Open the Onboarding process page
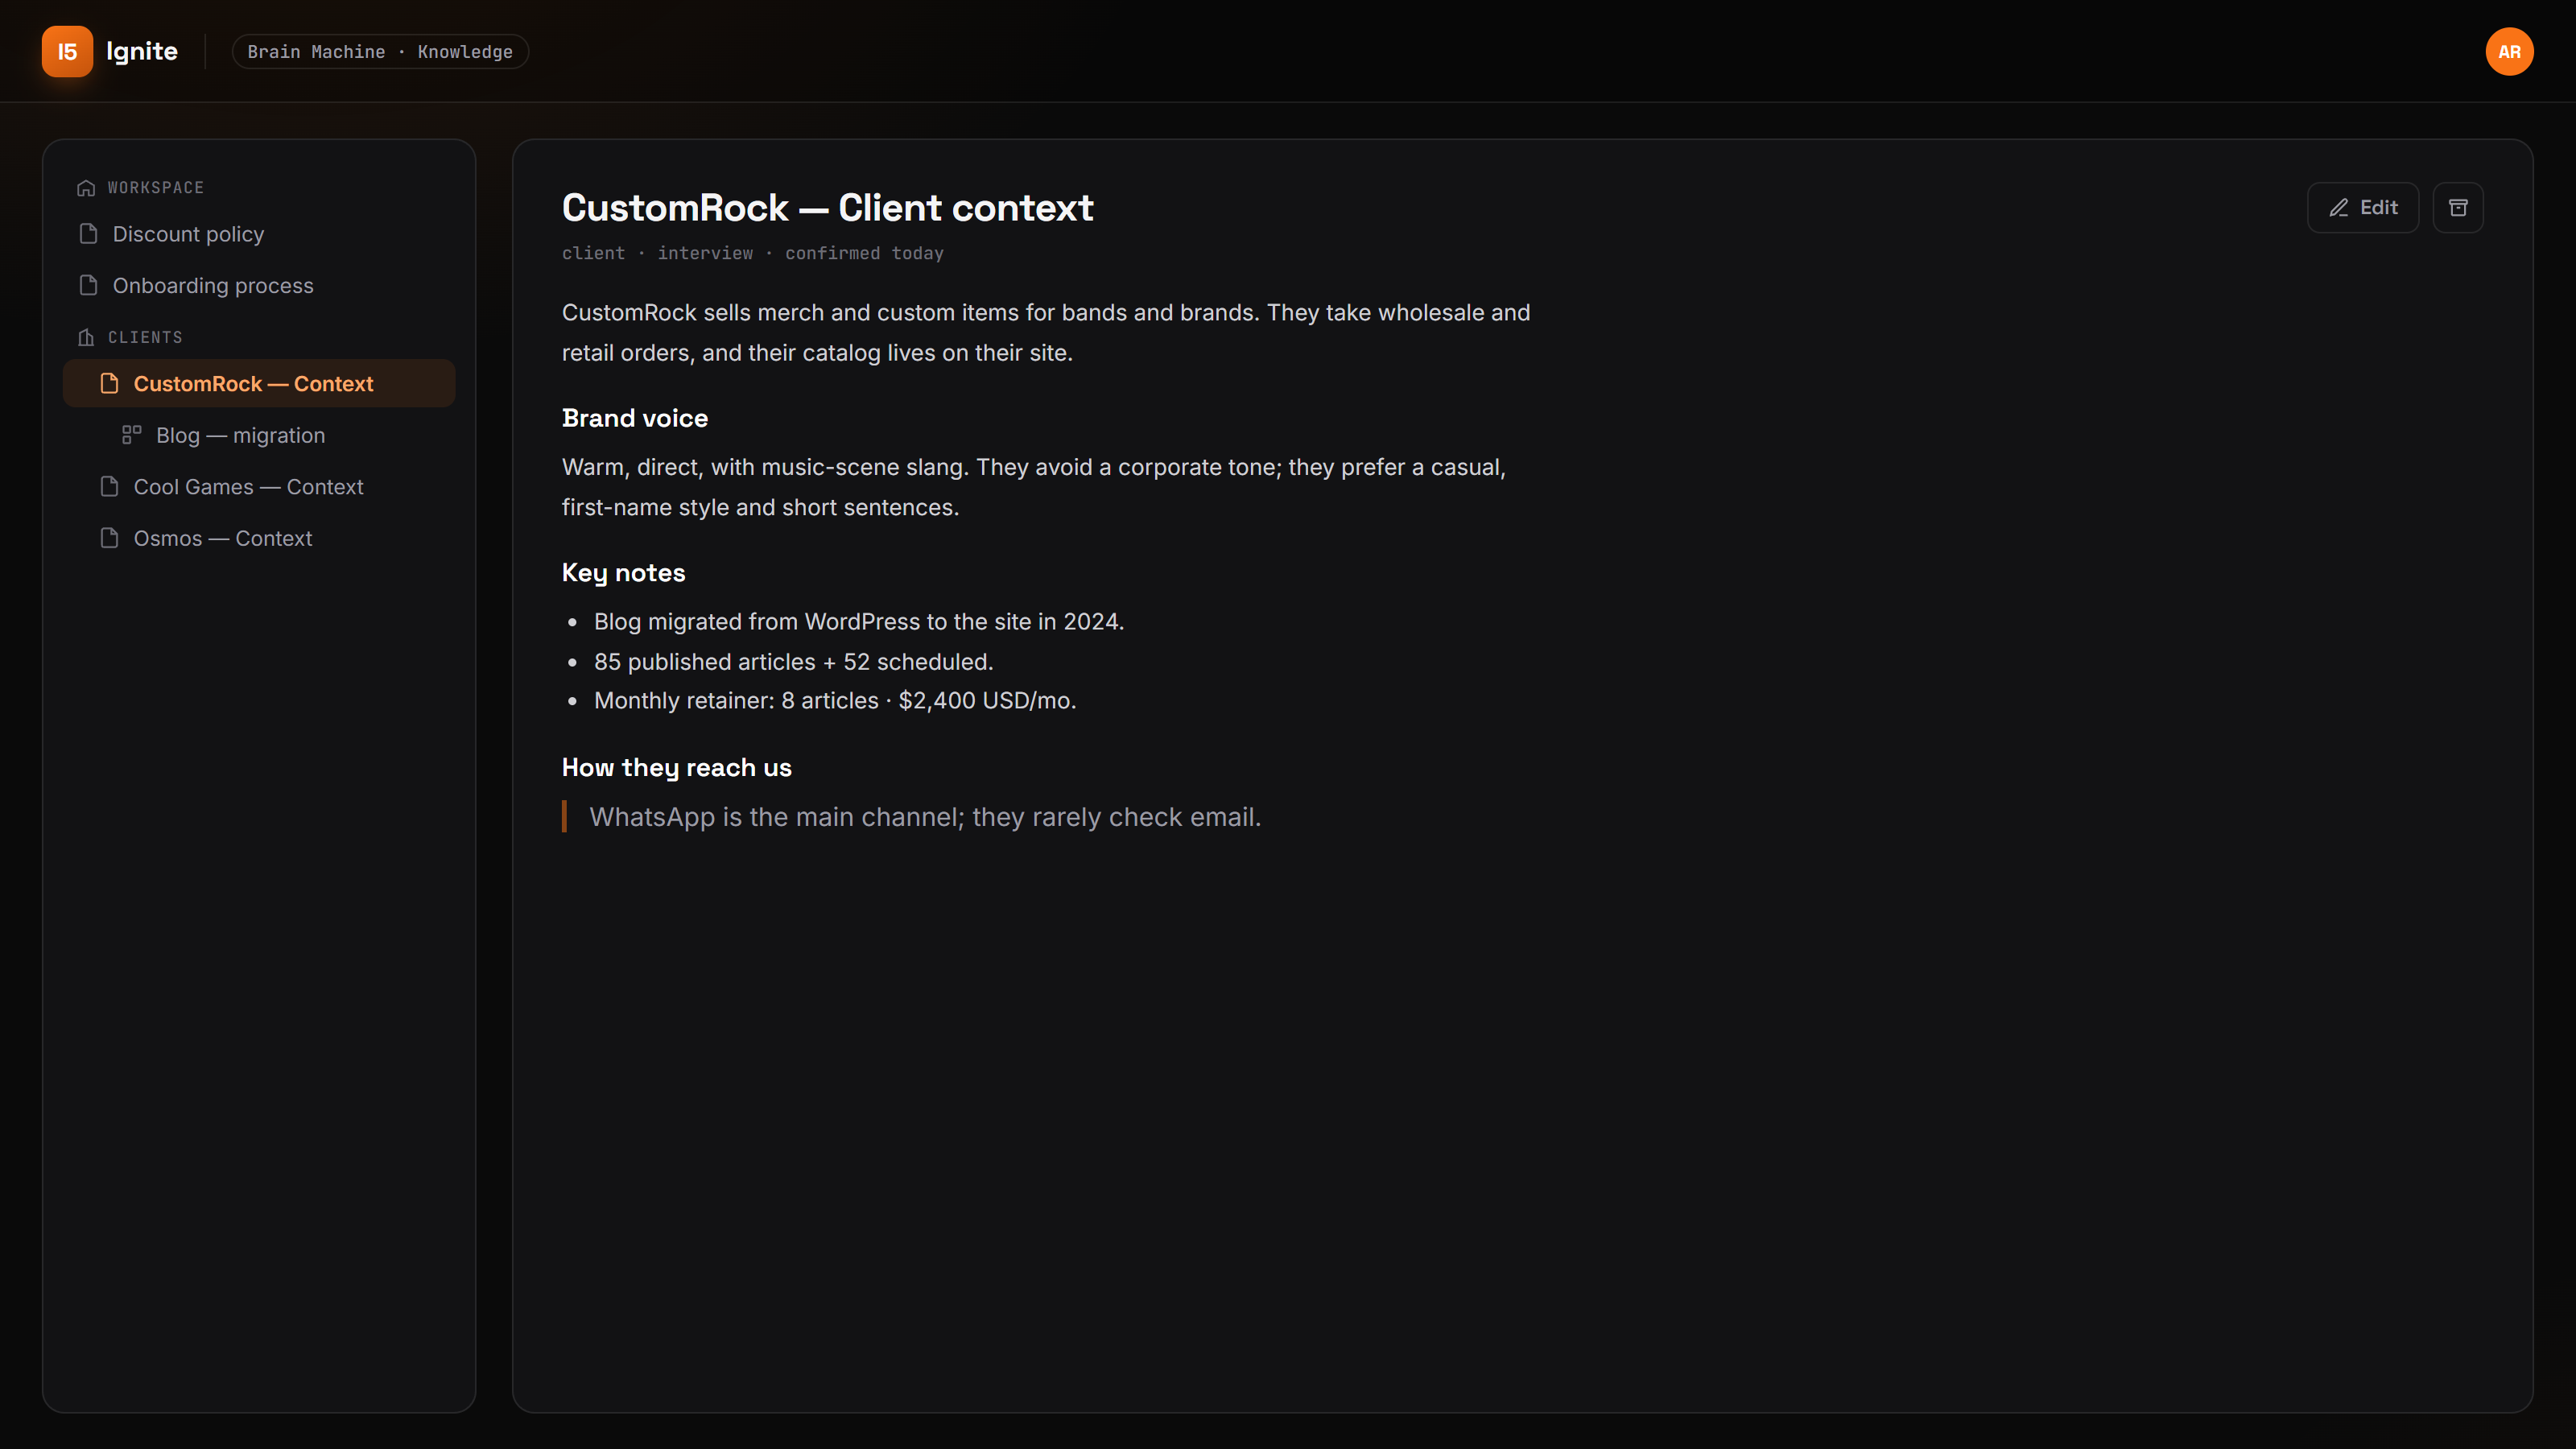 [259, 285]
